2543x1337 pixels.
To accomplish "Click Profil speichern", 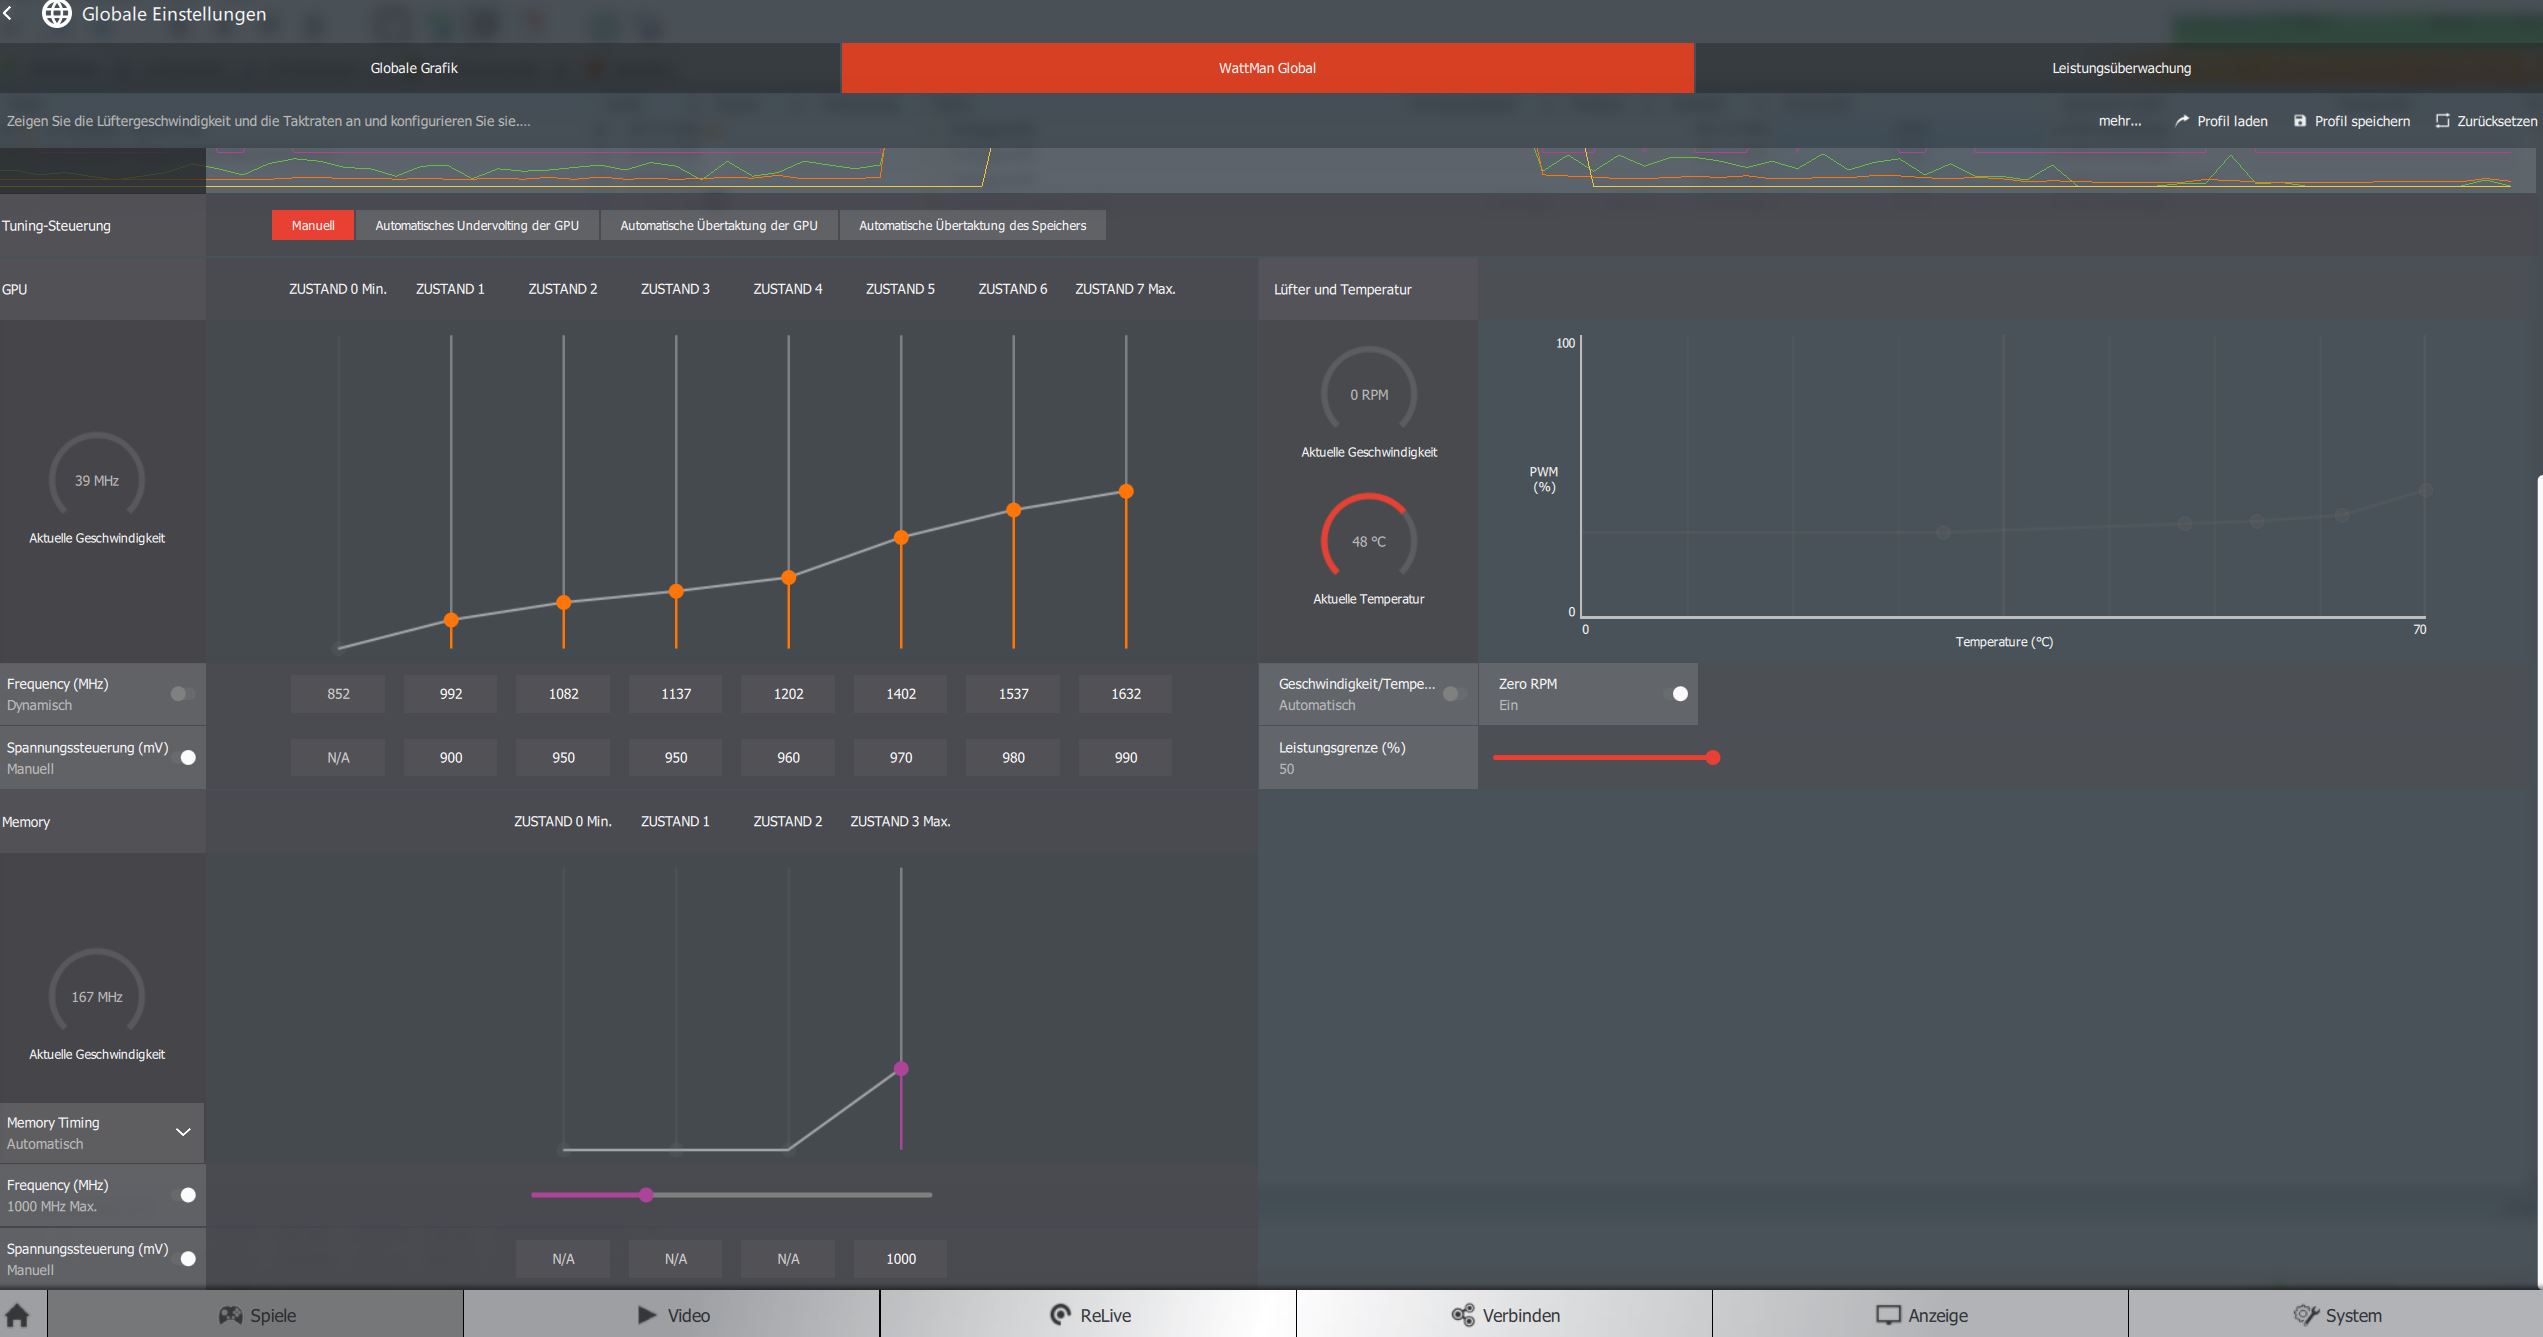I will pos(2351,121).
